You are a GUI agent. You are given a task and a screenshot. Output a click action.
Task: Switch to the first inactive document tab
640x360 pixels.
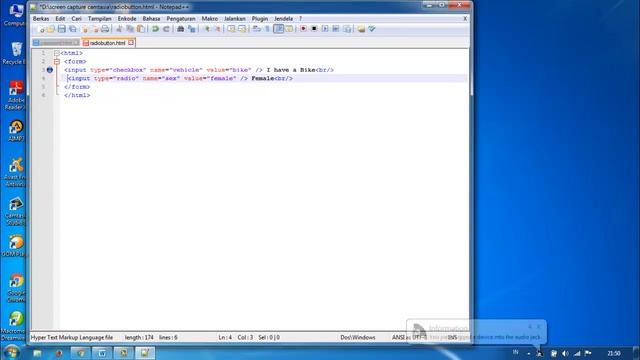[x=56, y=42]
